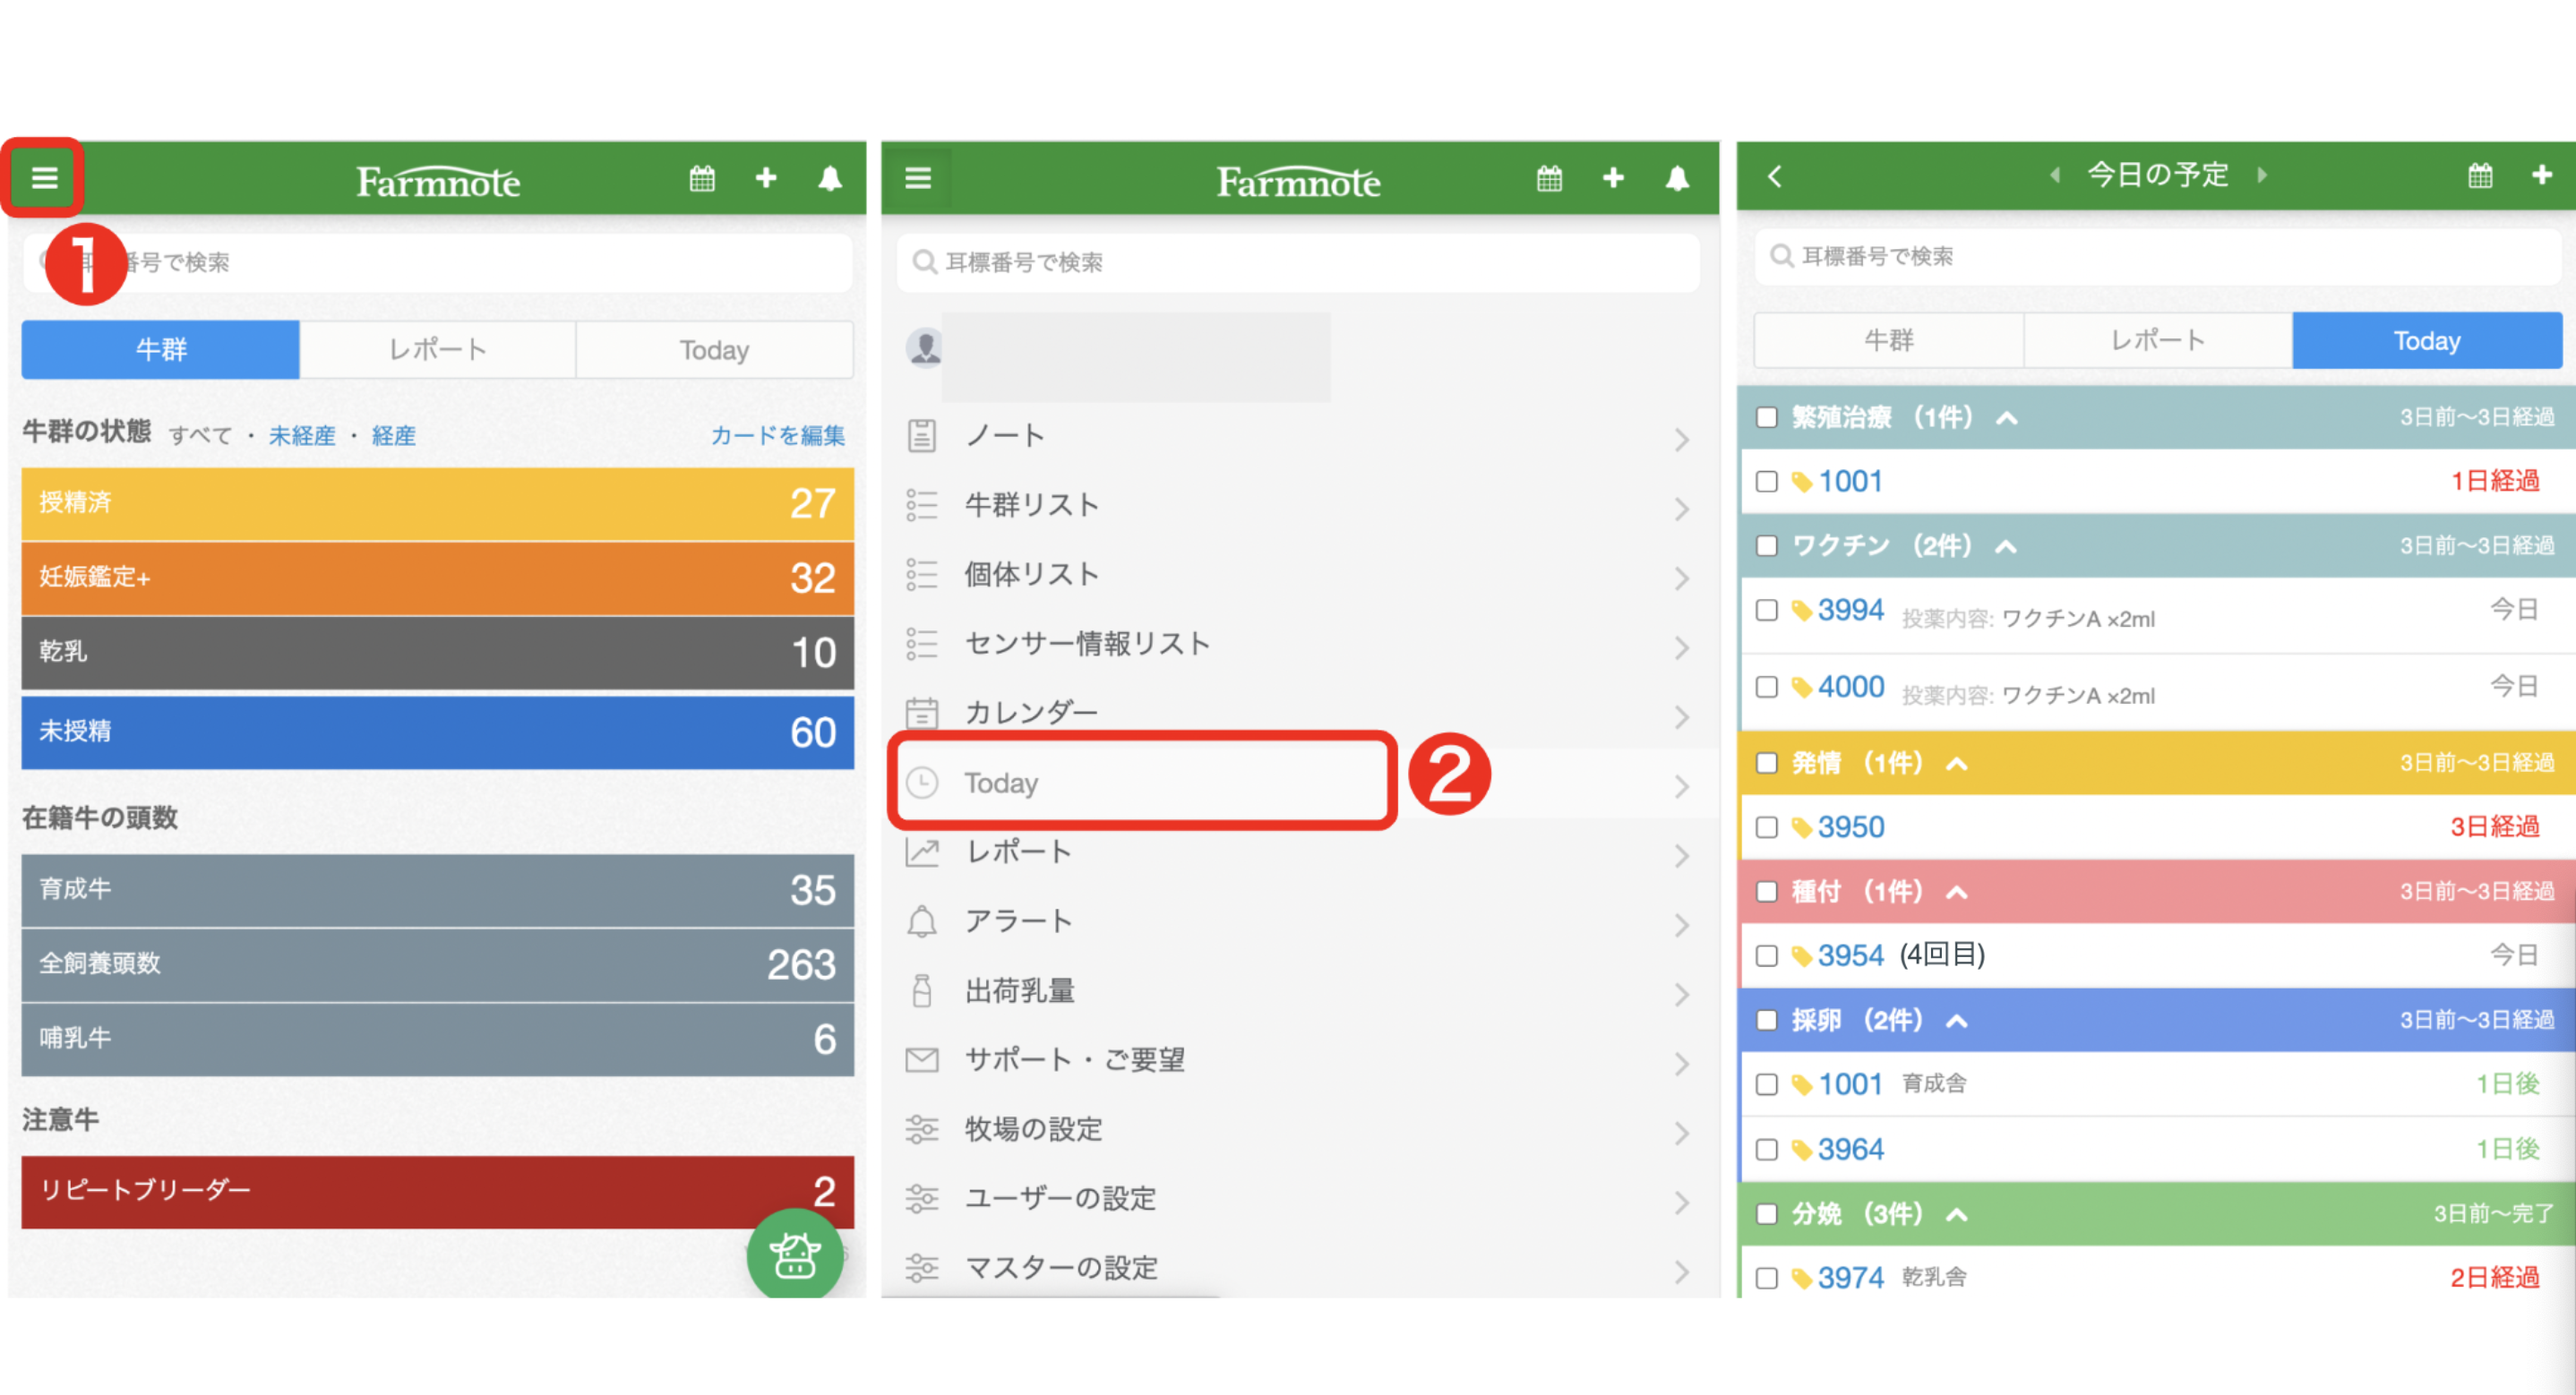Collapse the 採卵 section chevron
The width and height of the screenshot is (2576, 1395).
[1957, 1021]
